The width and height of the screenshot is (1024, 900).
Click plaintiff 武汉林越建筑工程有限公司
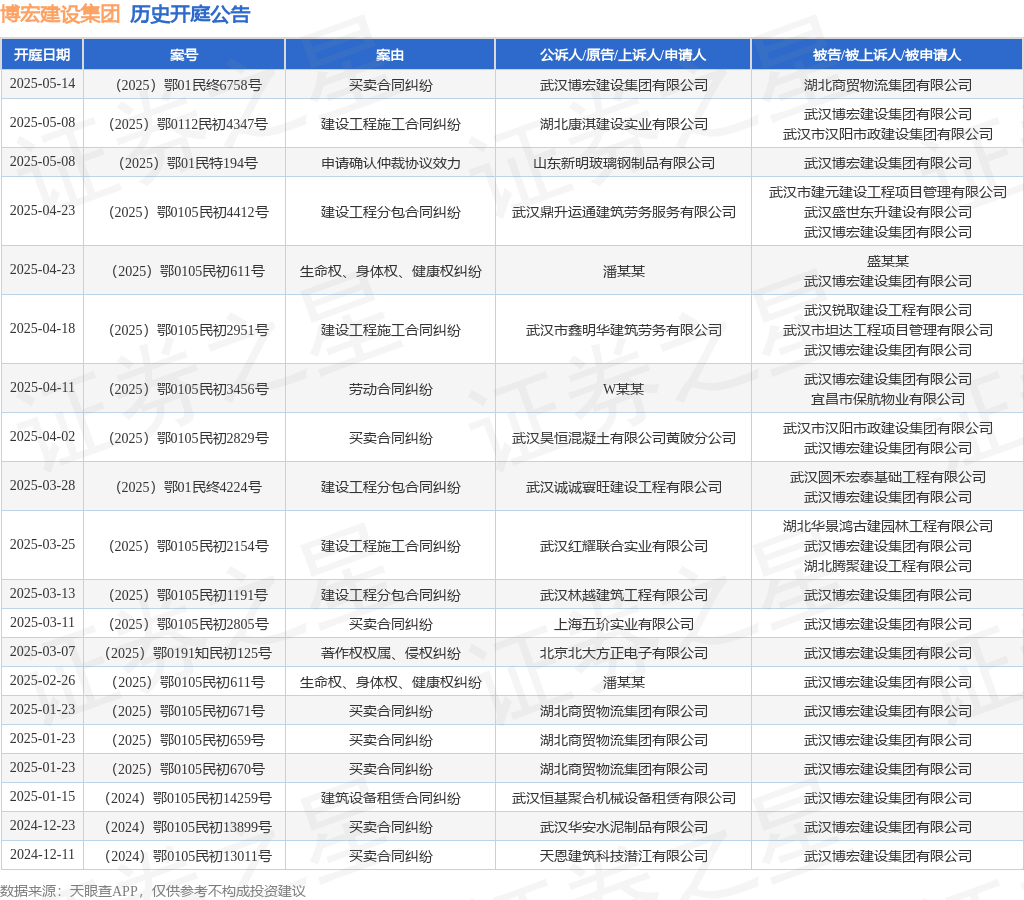click(x=624, y=595)
